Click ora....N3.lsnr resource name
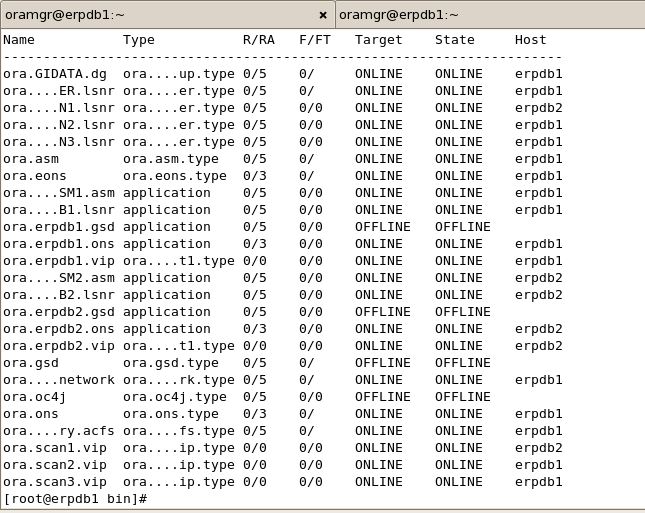The height and width of the screenshot is (513, 645). tap(59, 142)
